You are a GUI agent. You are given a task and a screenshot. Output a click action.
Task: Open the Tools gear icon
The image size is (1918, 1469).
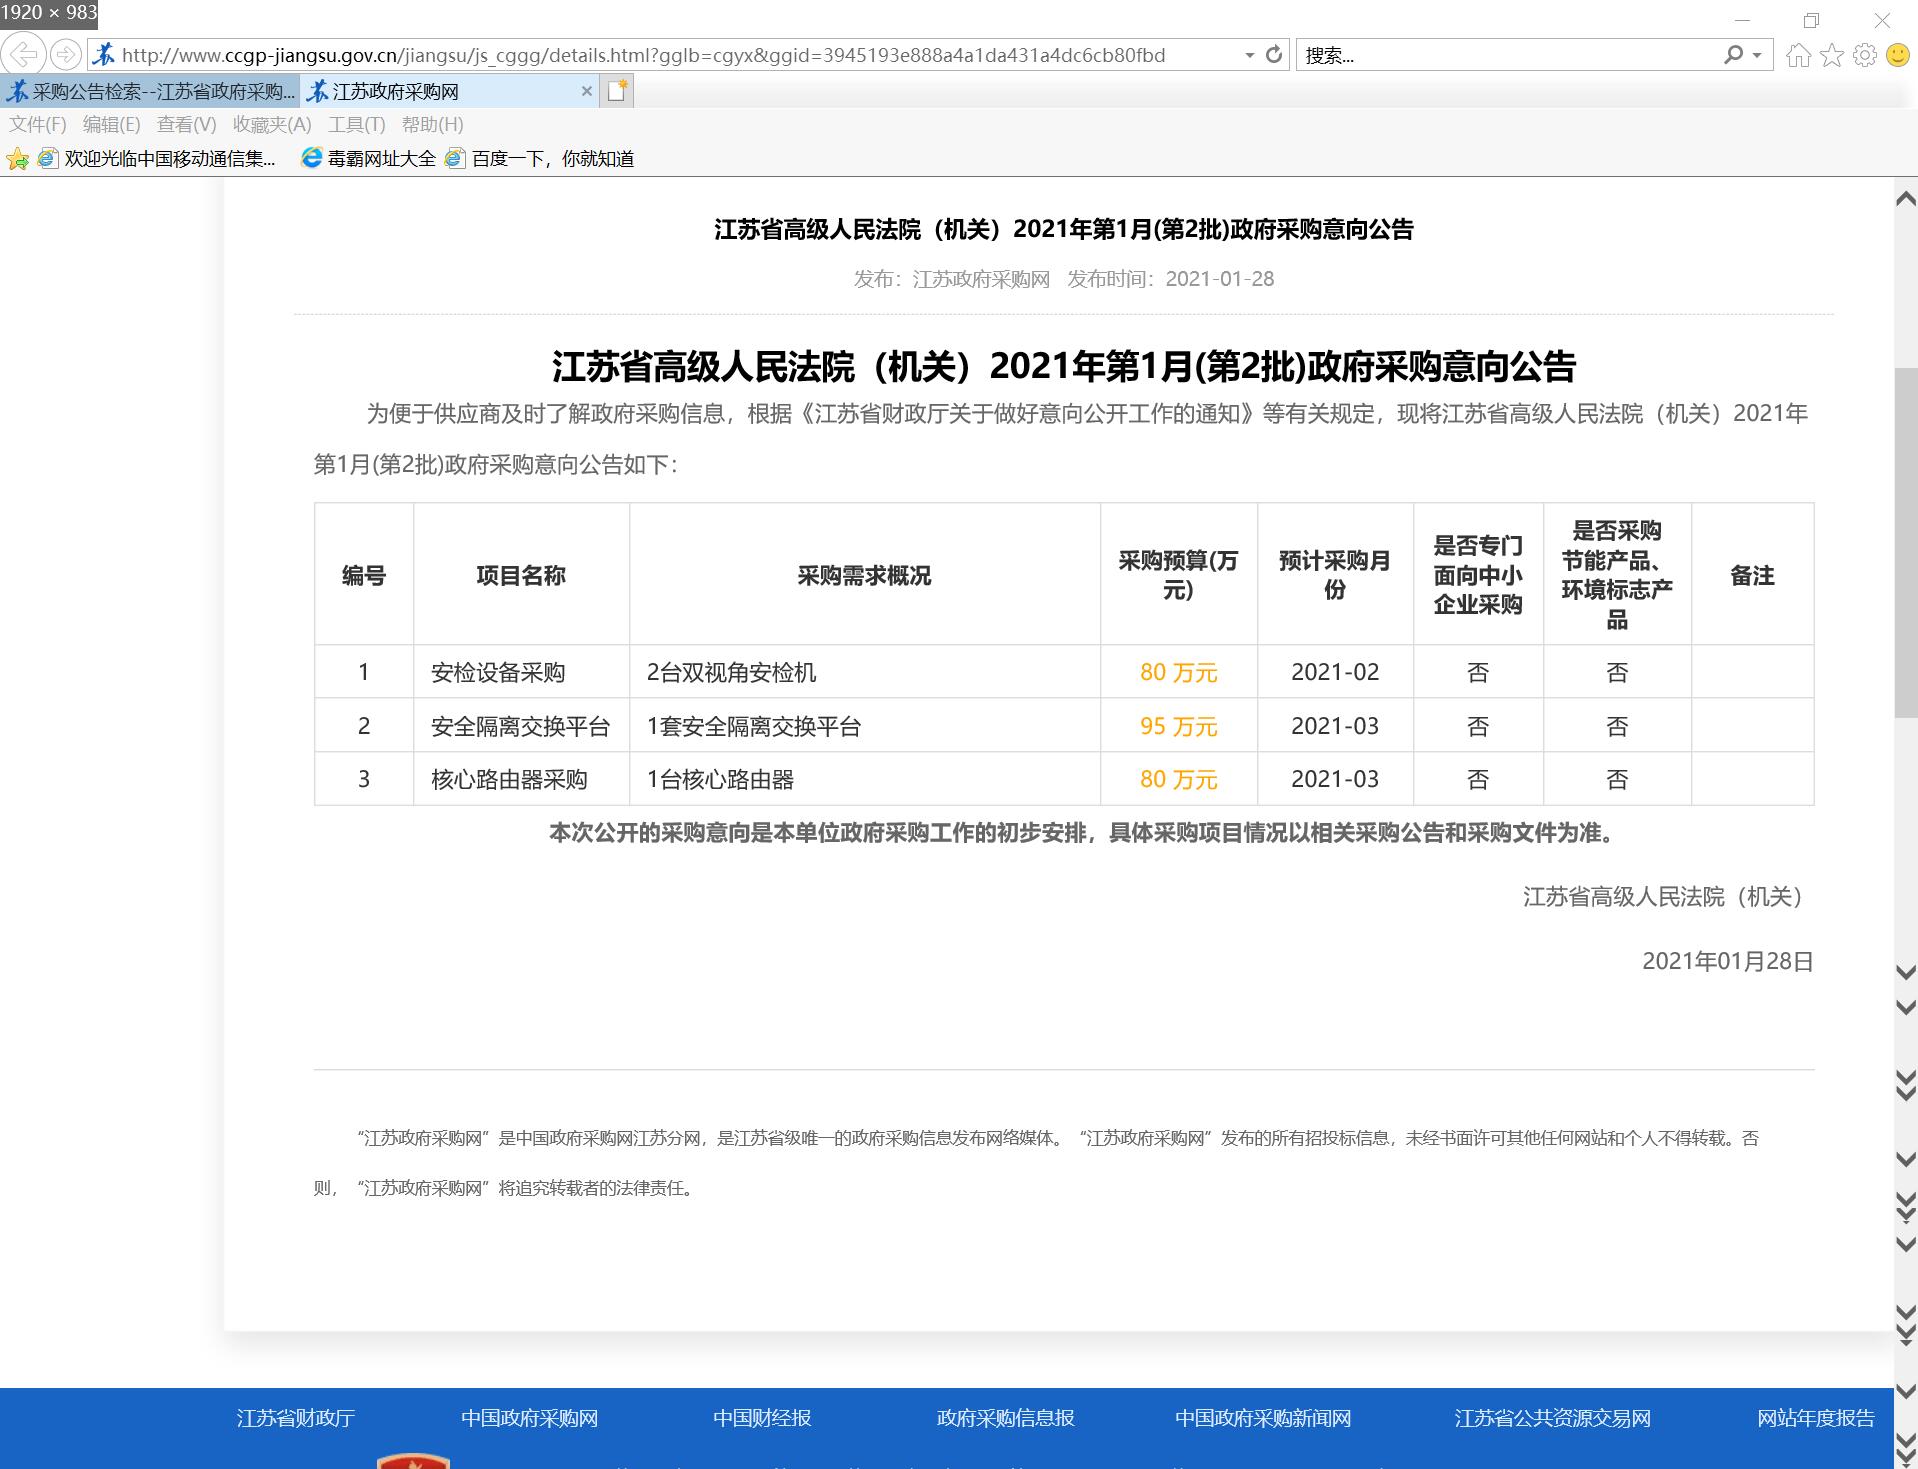(x=1864, y=55)
